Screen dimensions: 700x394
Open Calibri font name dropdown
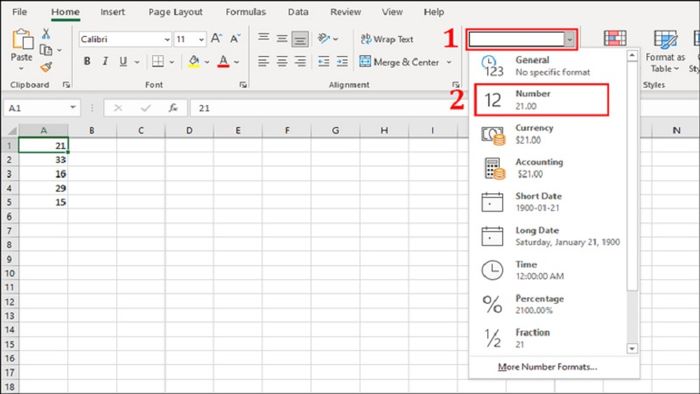click(167, 39)
